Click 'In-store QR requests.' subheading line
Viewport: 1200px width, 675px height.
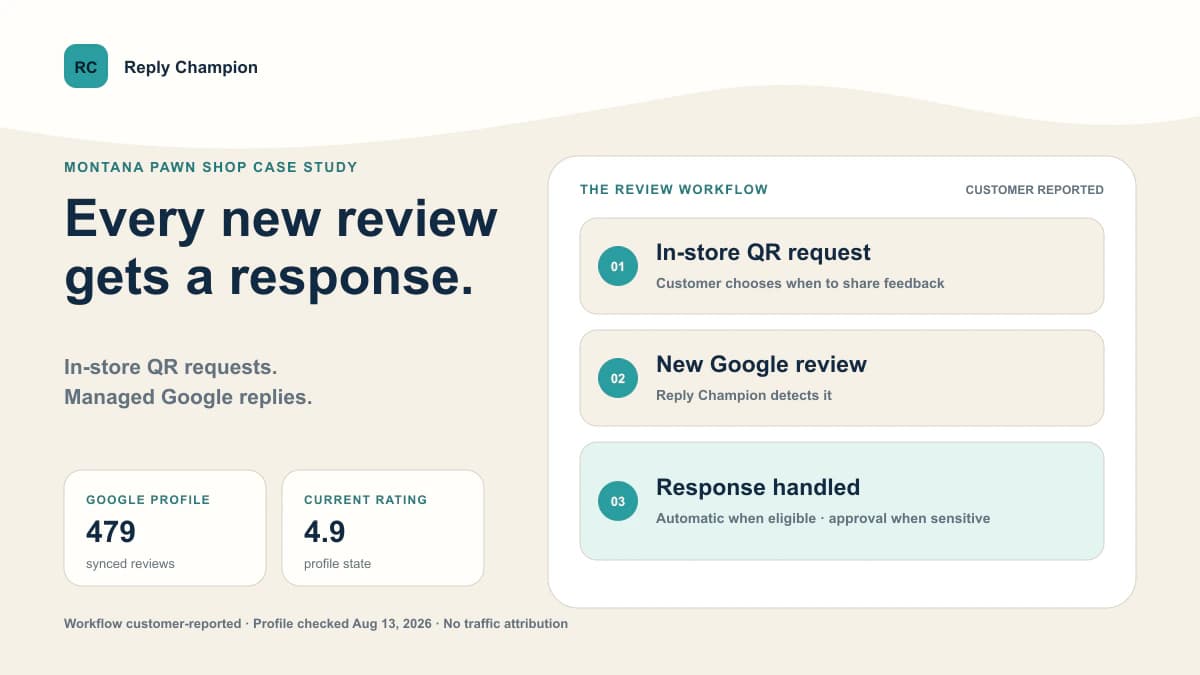tap(171, 367)
